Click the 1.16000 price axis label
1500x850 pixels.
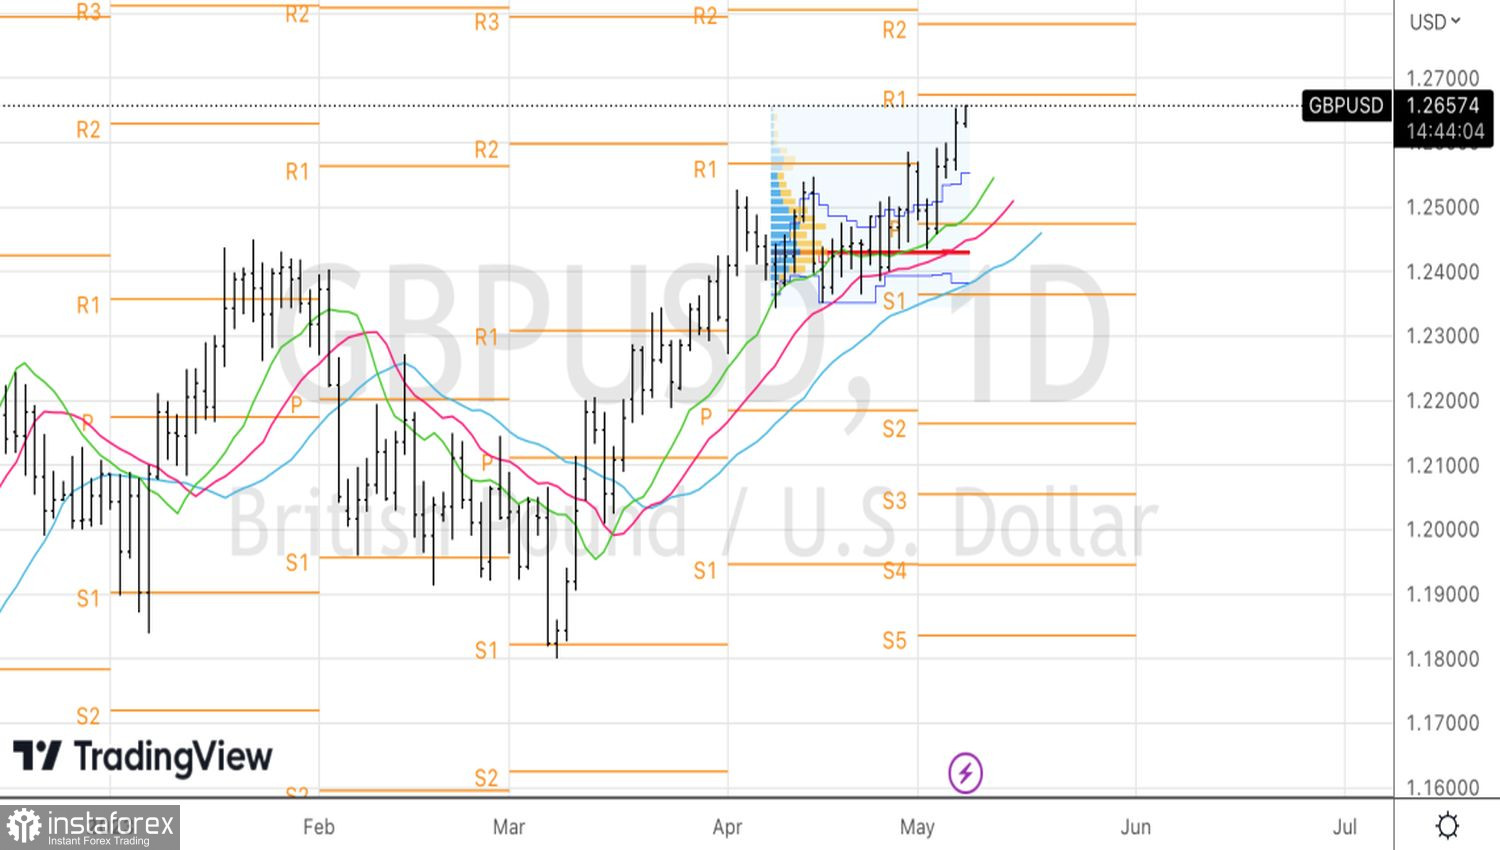click(1442, 787)
